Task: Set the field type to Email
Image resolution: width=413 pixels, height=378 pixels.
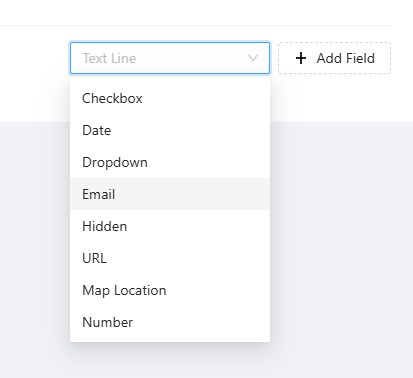Action: pos(170,194)
